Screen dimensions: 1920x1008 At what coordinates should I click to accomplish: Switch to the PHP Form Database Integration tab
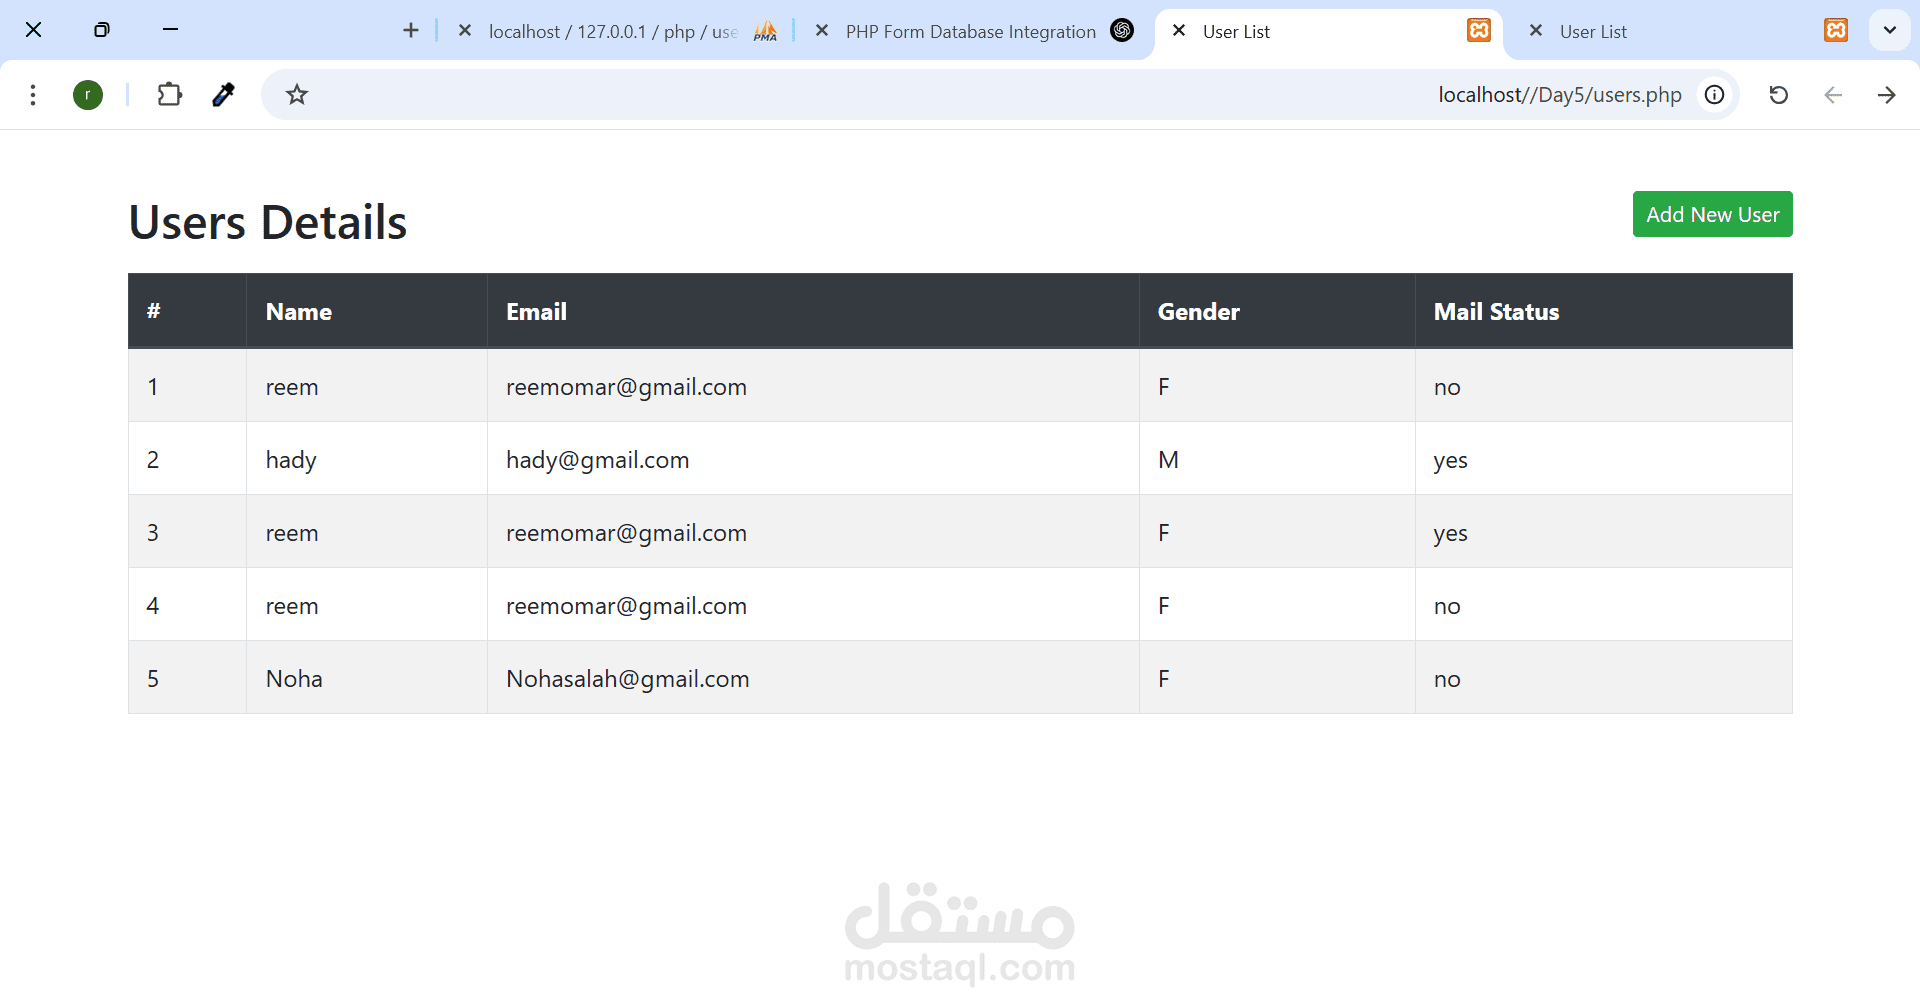(969, 31)
